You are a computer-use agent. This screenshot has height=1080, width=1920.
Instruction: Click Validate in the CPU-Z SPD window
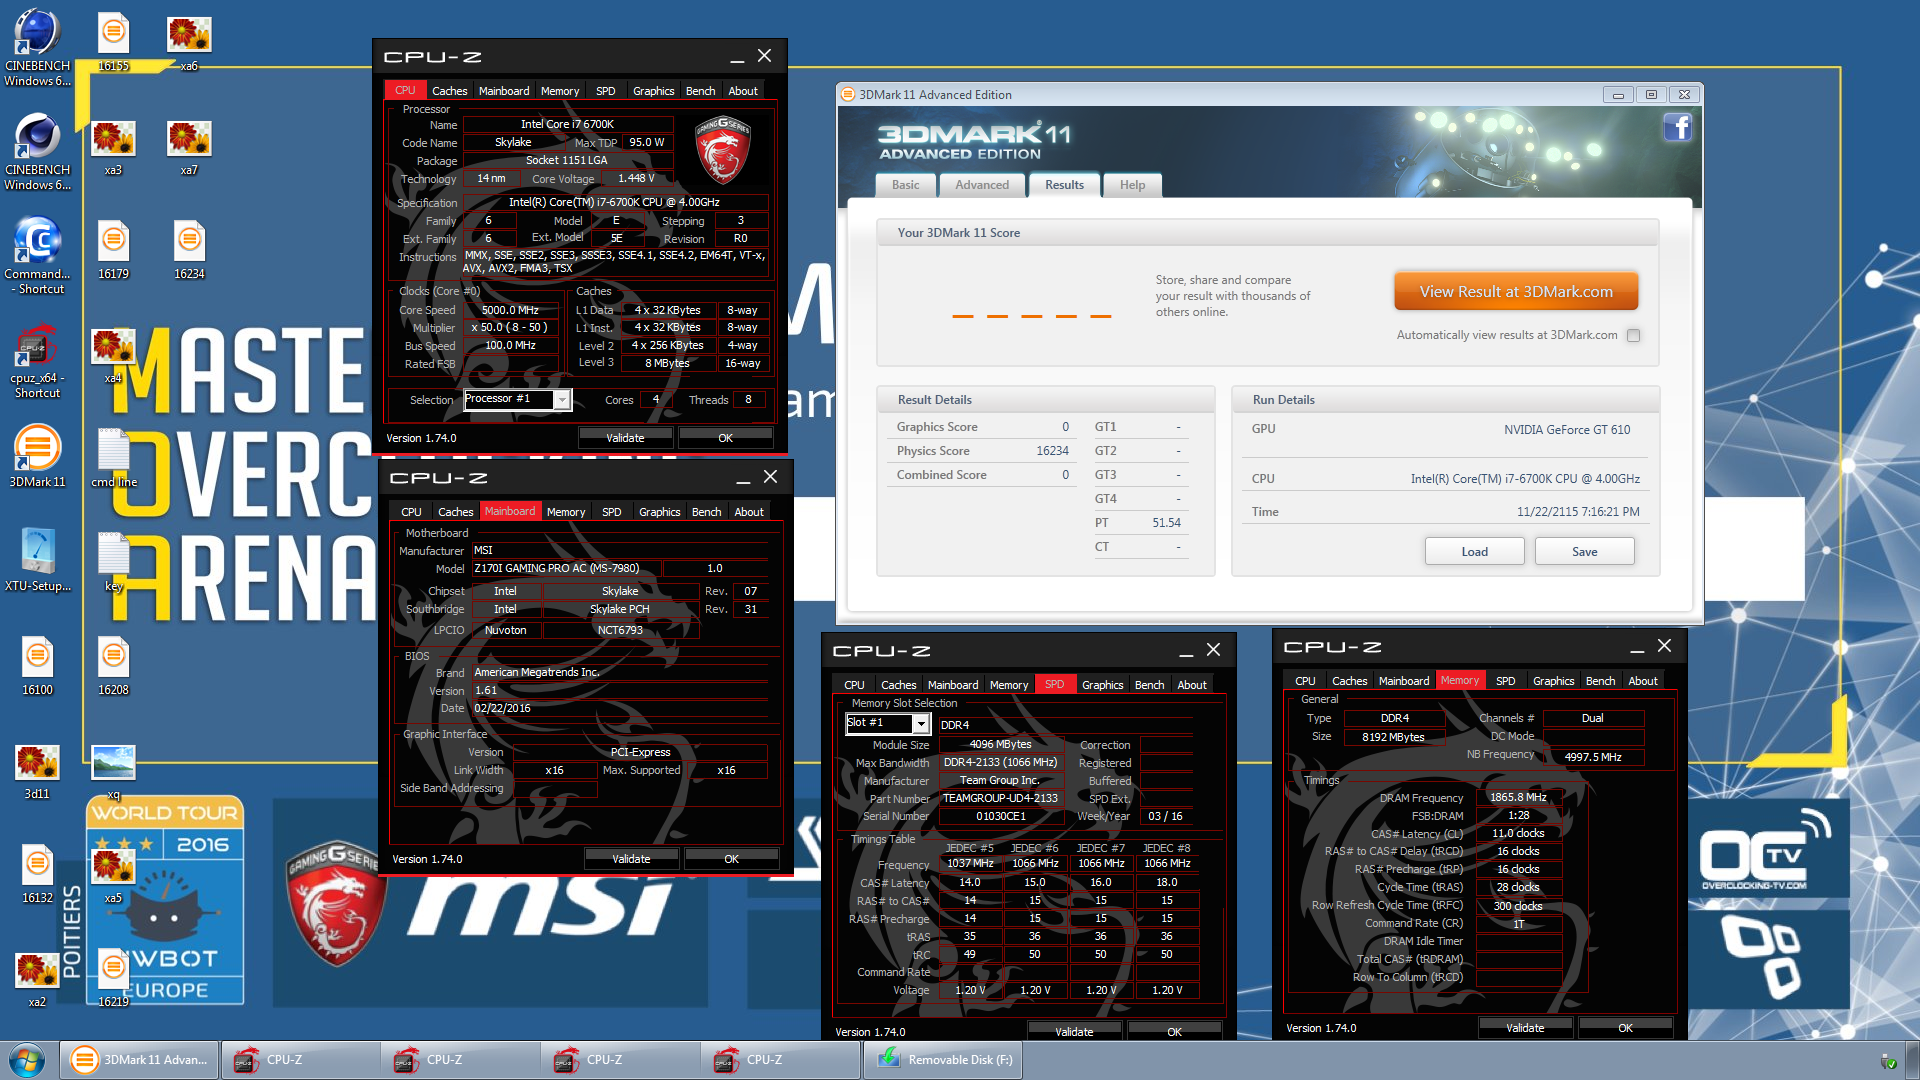pyautogui.click(x=1074, y=1031)
